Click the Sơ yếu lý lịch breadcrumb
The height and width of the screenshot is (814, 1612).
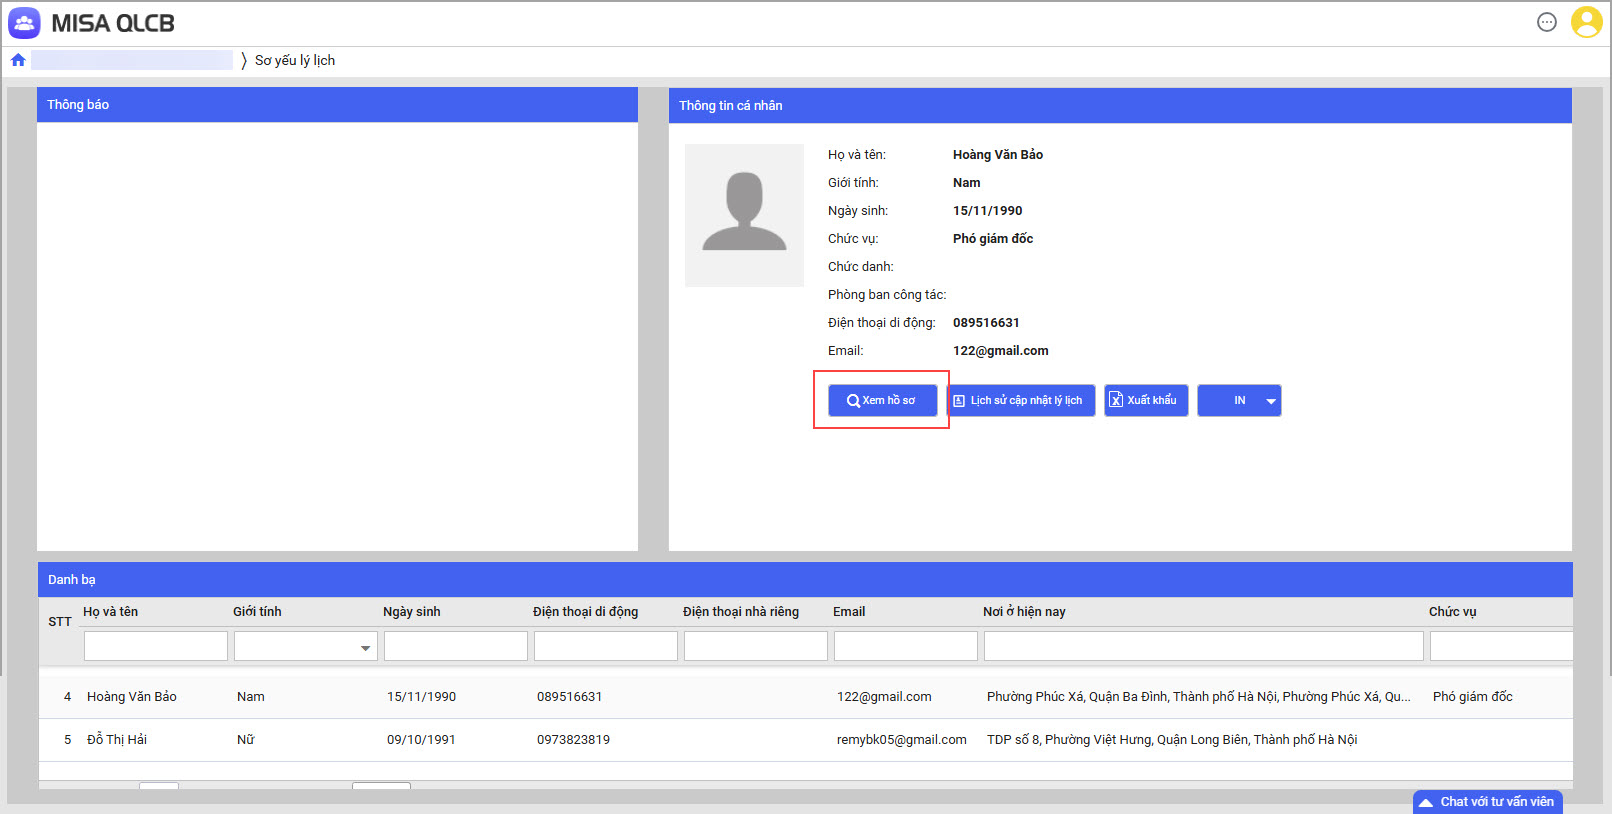[295, 60]
